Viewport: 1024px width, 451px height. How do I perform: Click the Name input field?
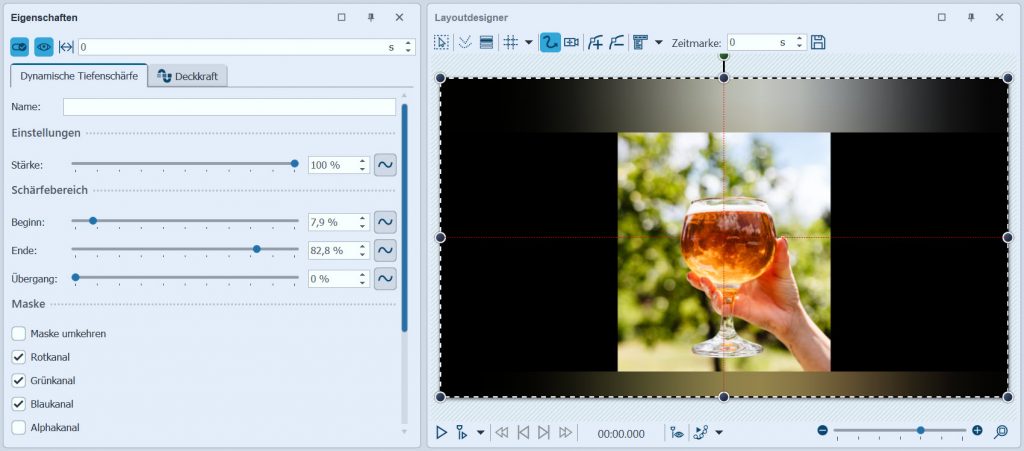(x=229, y=107)
